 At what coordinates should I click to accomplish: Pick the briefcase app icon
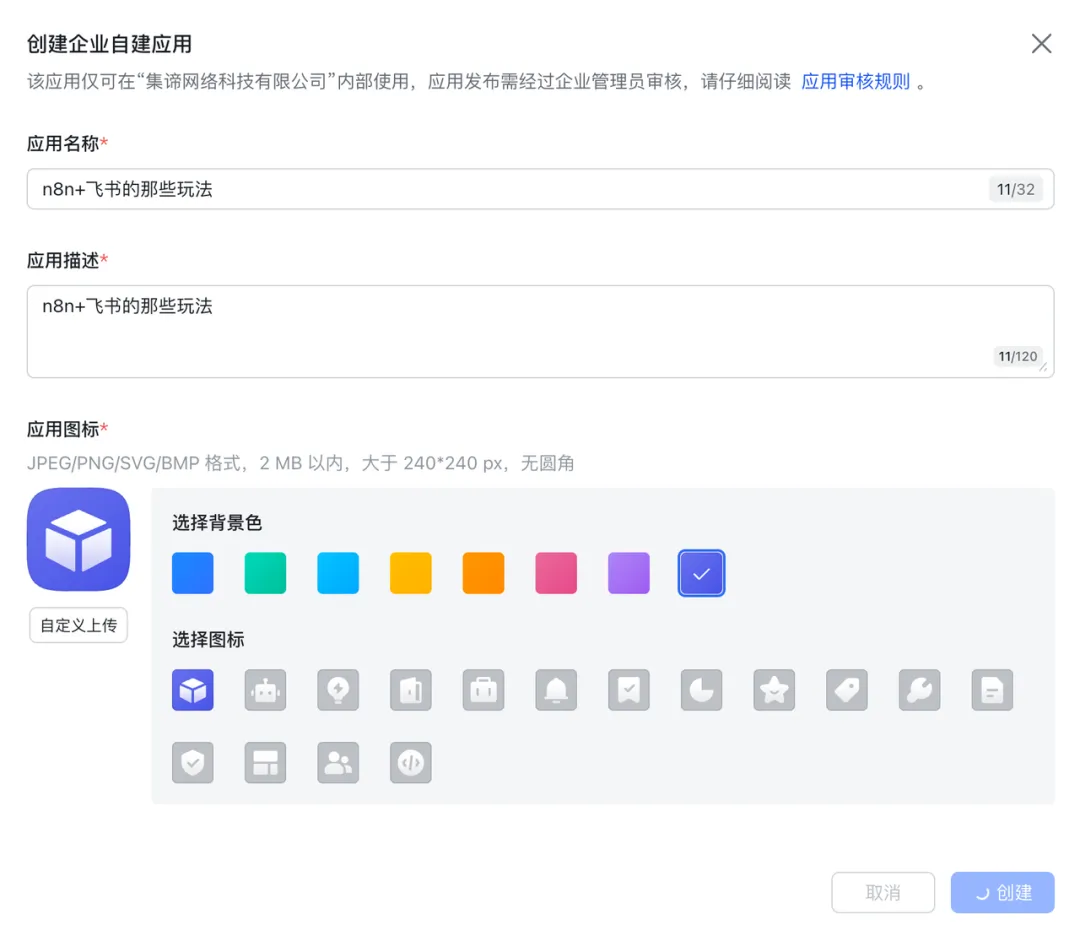click(x=484, y=690)
